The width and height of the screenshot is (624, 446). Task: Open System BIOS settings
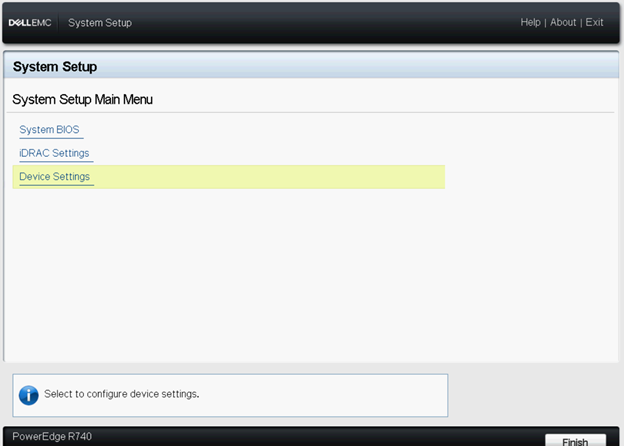tap(50, 130)
